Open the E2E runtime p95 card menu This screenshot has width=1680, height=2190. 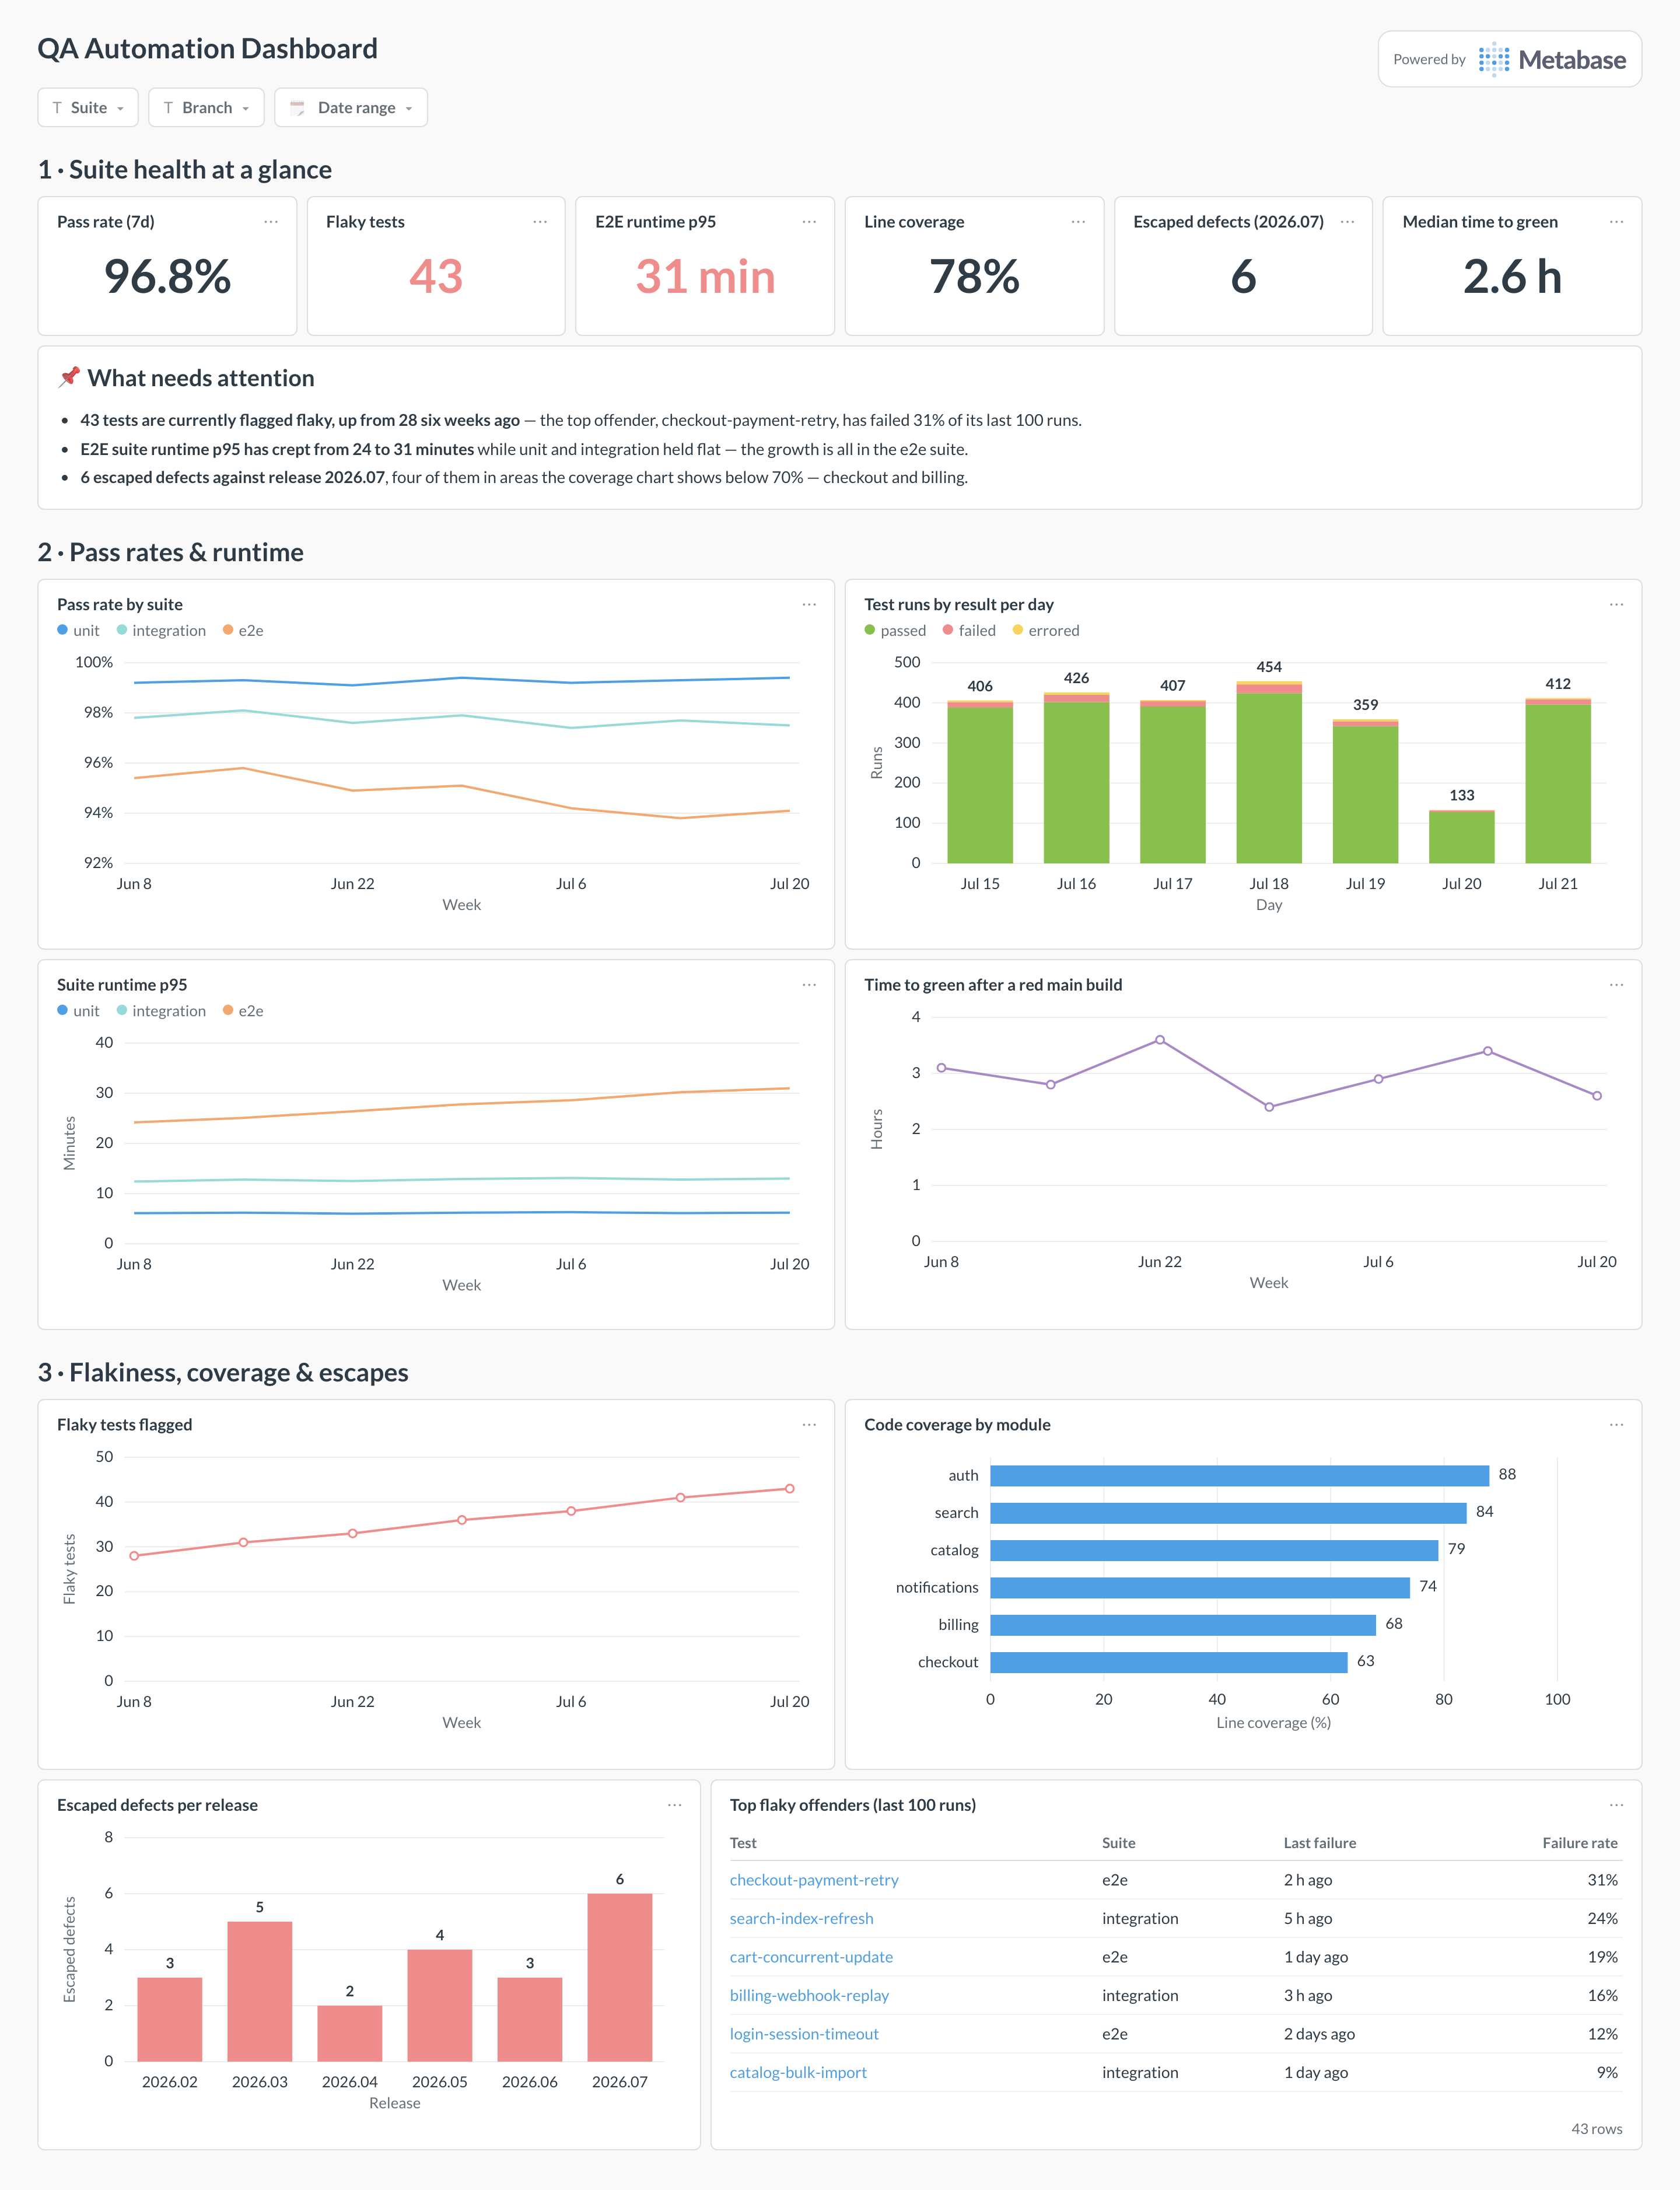[809, 222]
